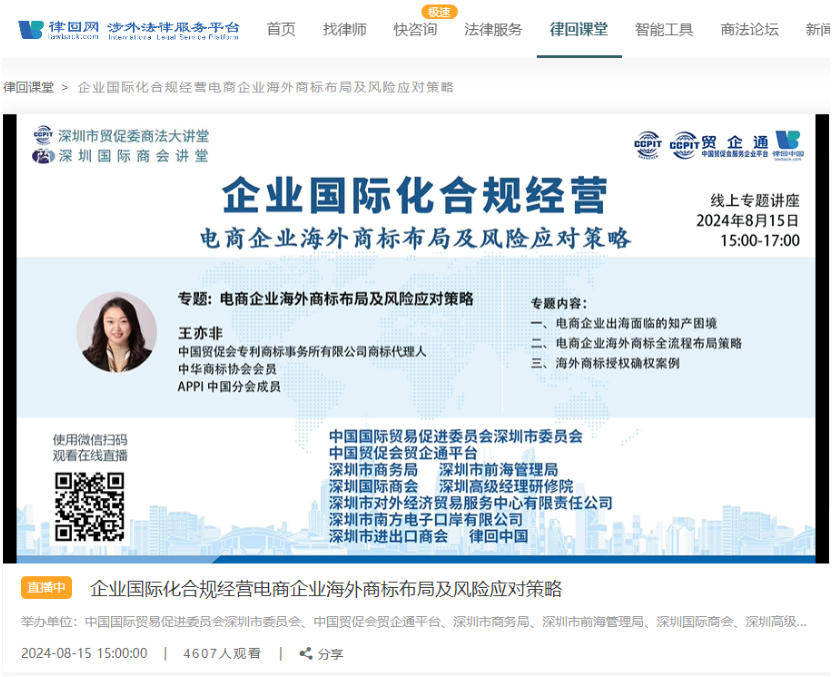Click the WeChat QR code on poster
This screenshot has width=840, height=677.
tap(89, 506)
